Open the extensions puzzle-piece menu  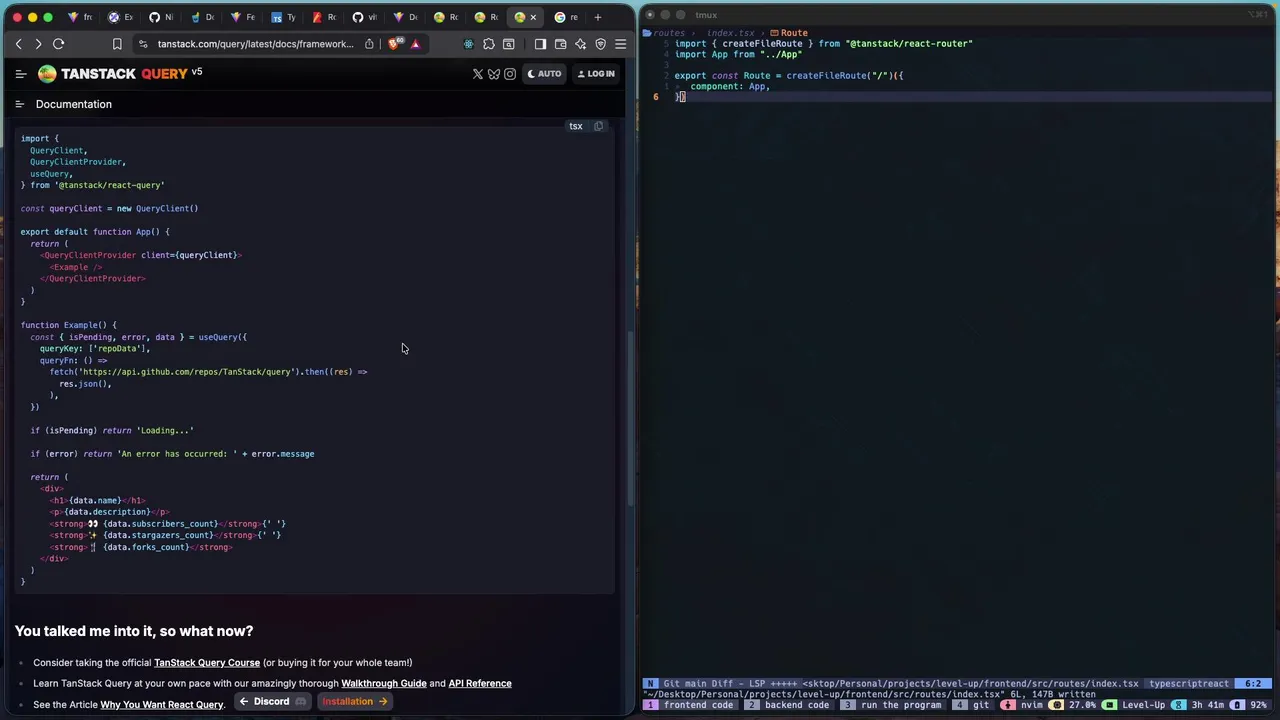point(489,44)
